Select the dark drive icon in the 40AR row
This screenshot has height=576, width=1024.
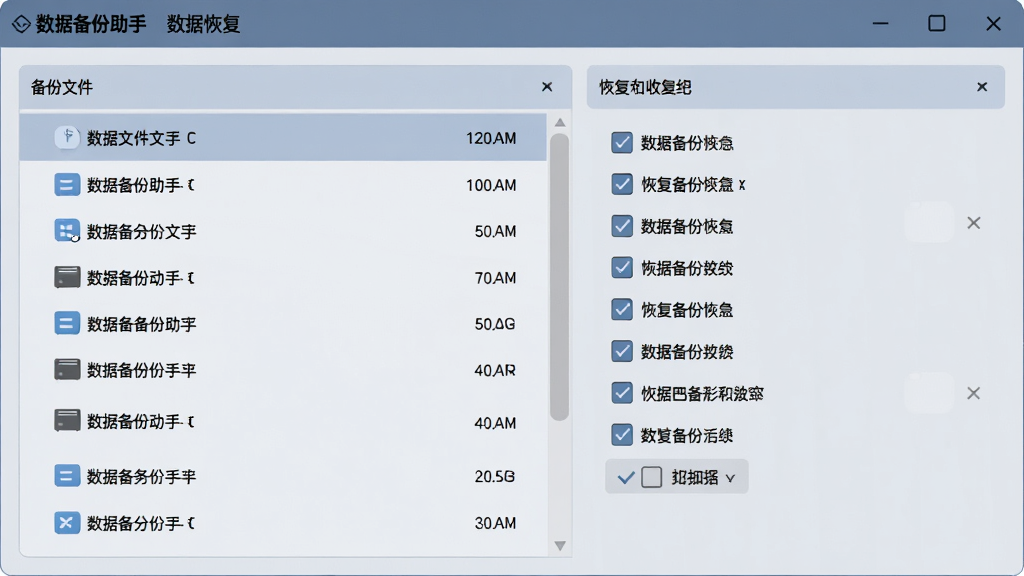point(67,370)
